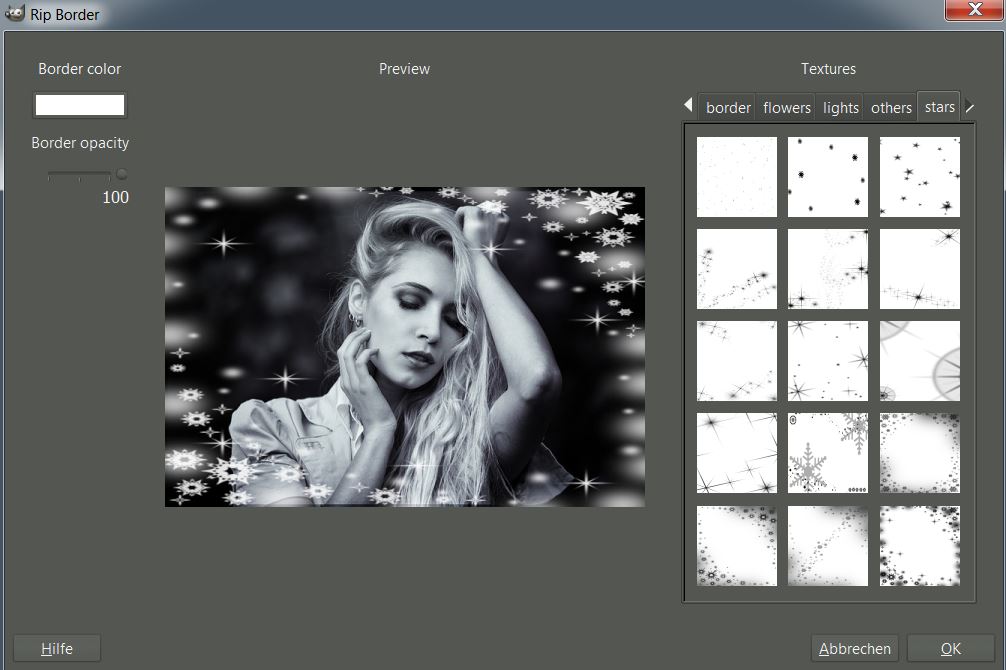Select the small five-point stars texture
The height and width of the screenshot is (670, 1006).
click(919, 176)
